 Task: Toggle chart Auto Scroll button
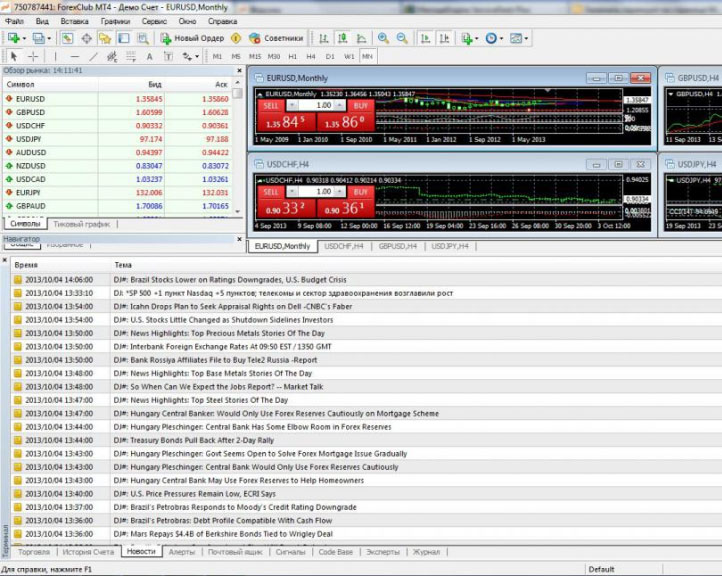coord(425,38)
